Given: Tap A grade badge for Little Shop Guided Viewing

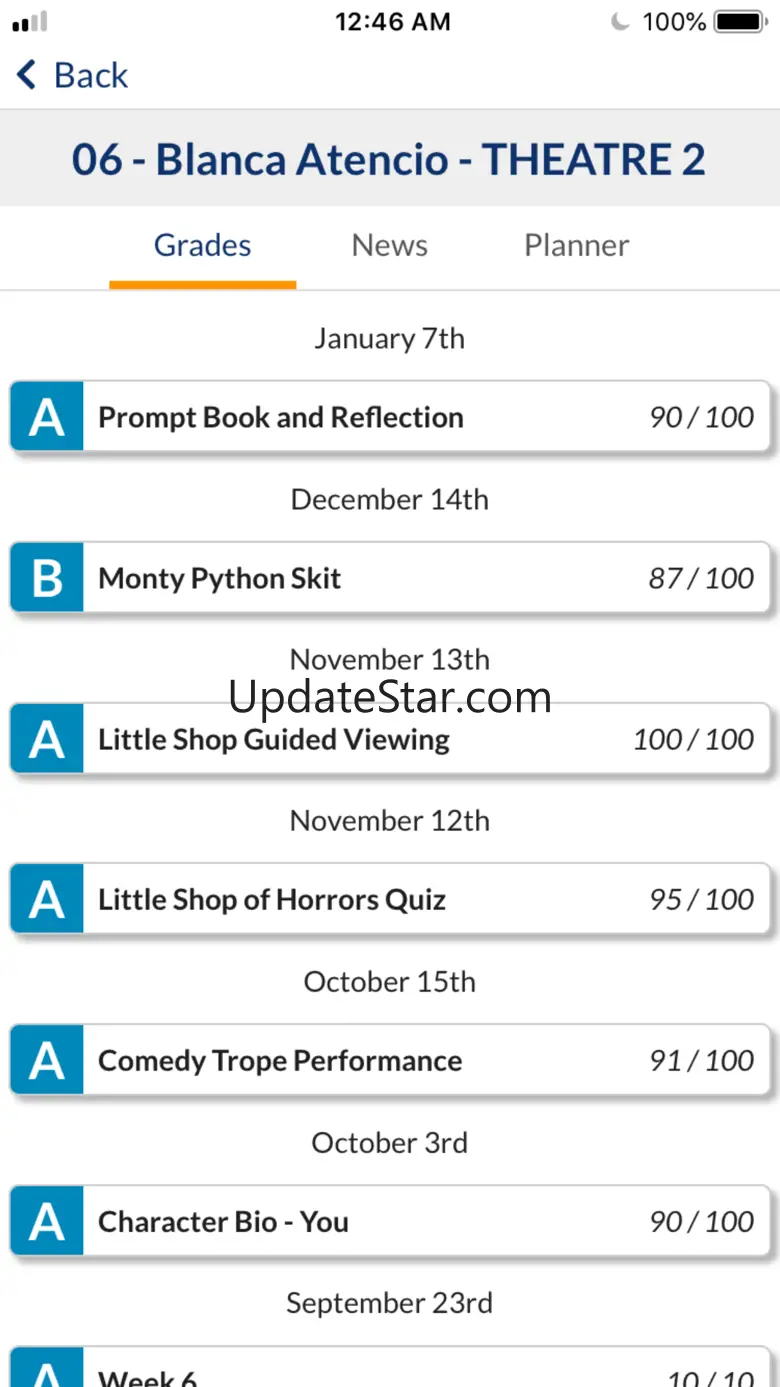Looking at the screenshot, I should point(47,740).
